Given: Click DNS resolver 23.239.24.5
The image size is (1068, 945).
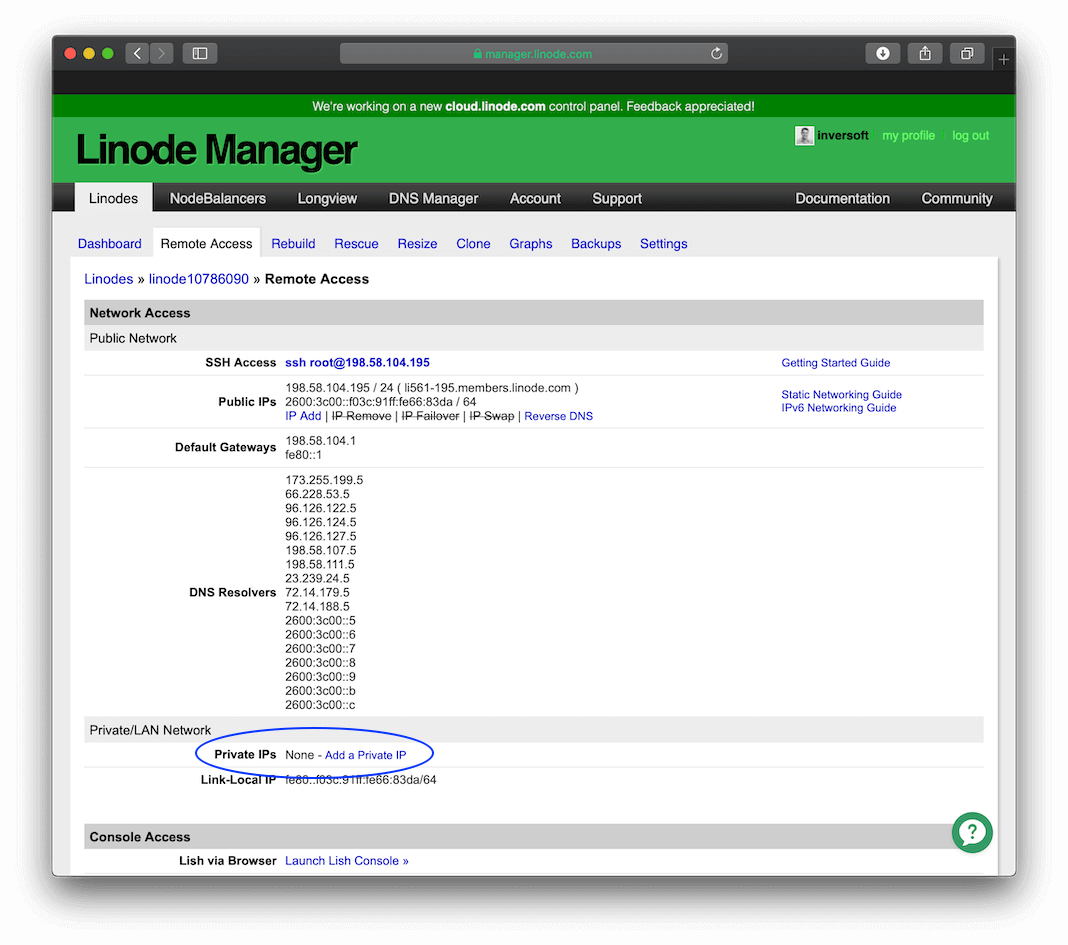Looking at the screenshot, I should click(317, 578).
